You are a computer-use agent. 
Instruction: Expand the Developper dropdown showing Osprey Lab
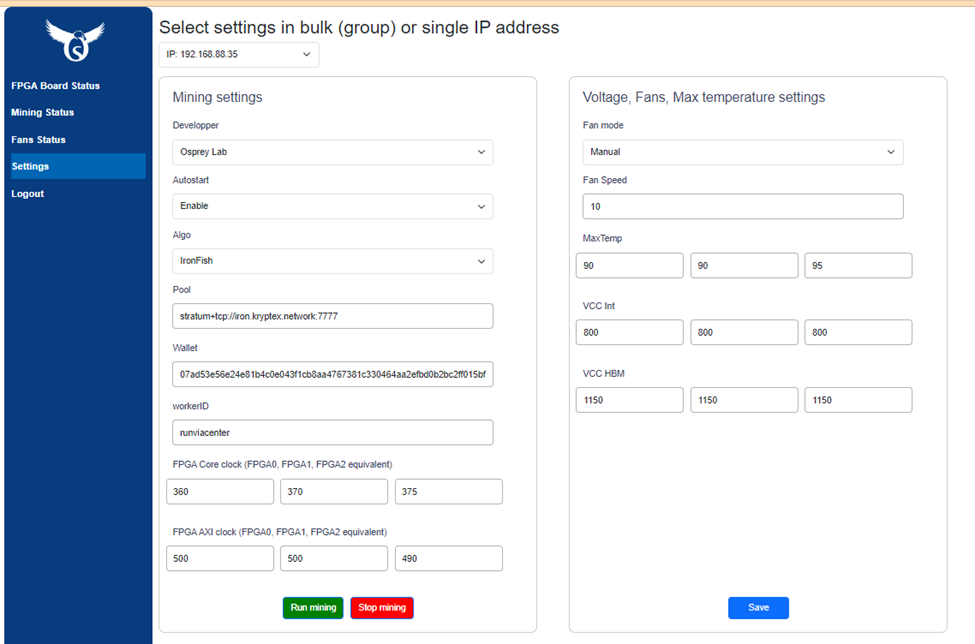click(333, 152)
